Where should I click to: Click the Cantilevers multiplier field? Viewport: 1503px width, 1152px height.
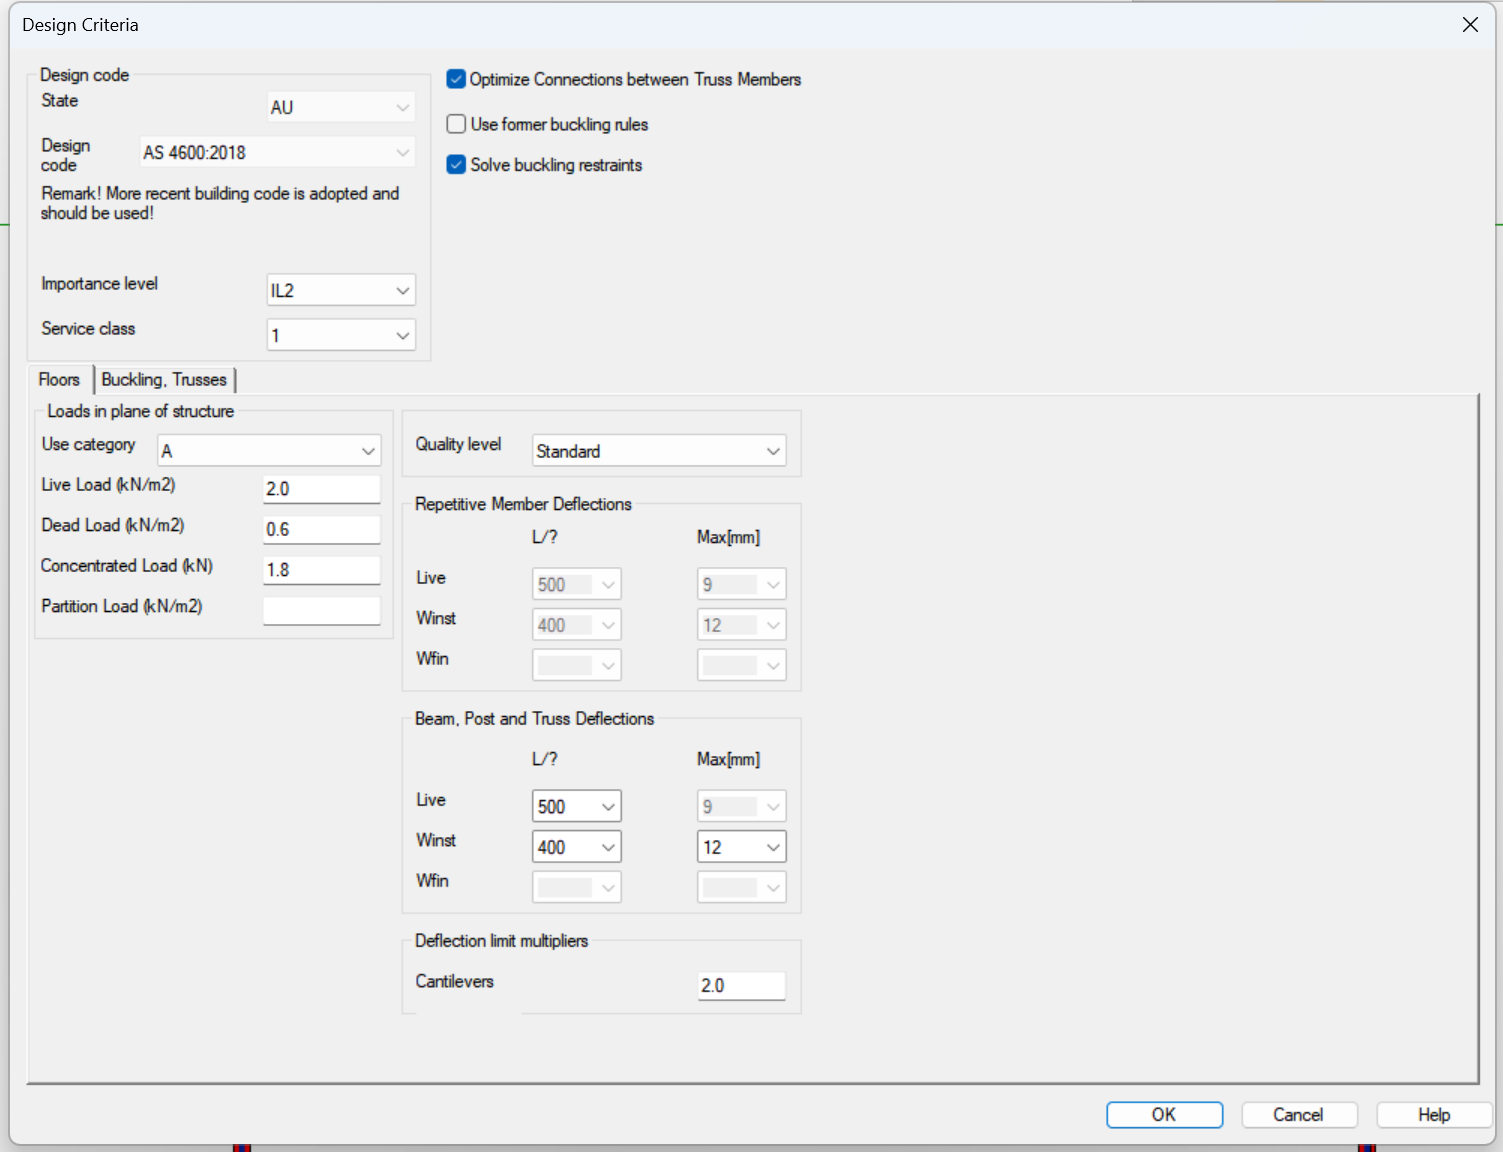pos(741,986)
